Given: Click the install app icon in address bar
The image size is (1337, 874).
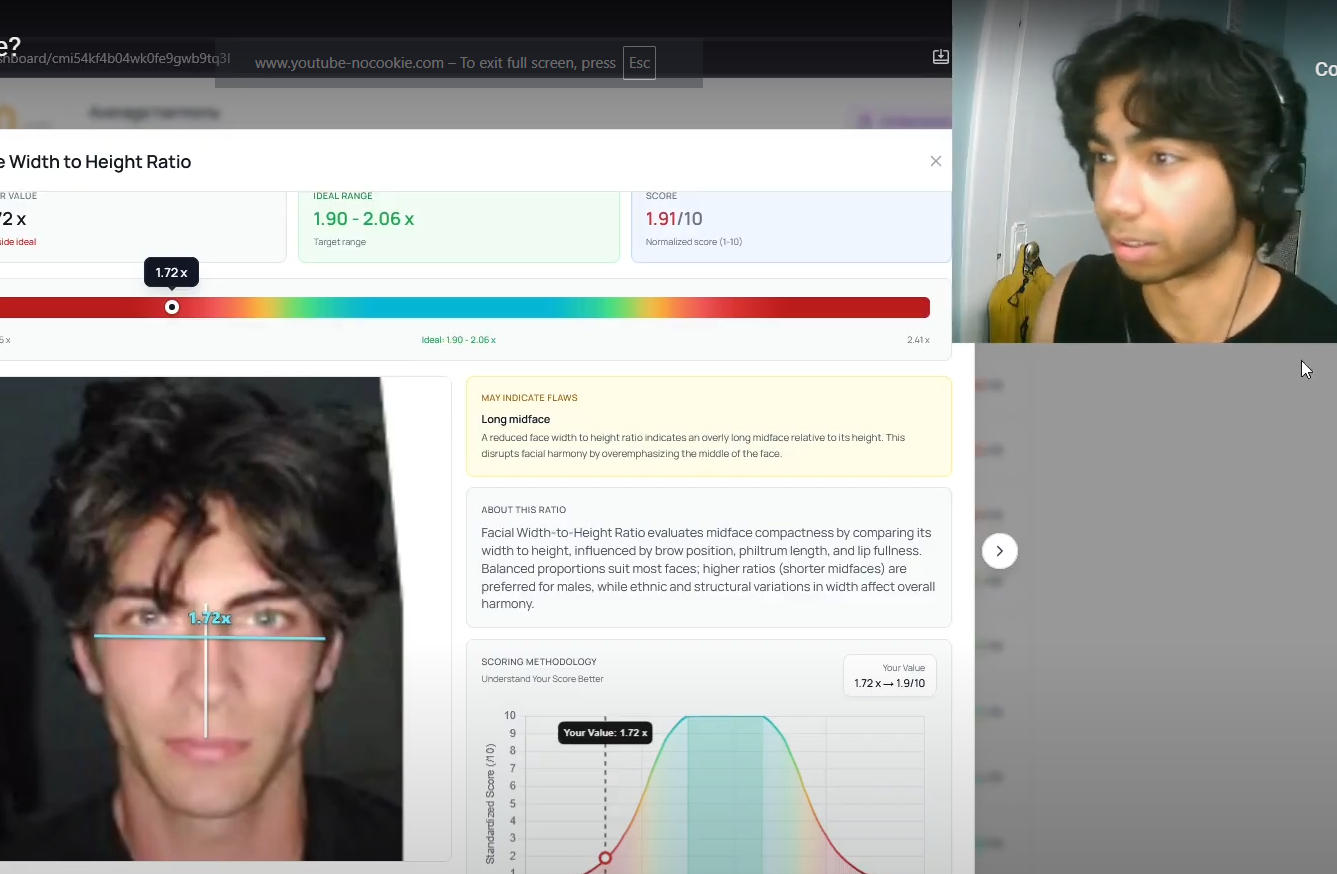Looking at the screenshot, I should point(940,57).
